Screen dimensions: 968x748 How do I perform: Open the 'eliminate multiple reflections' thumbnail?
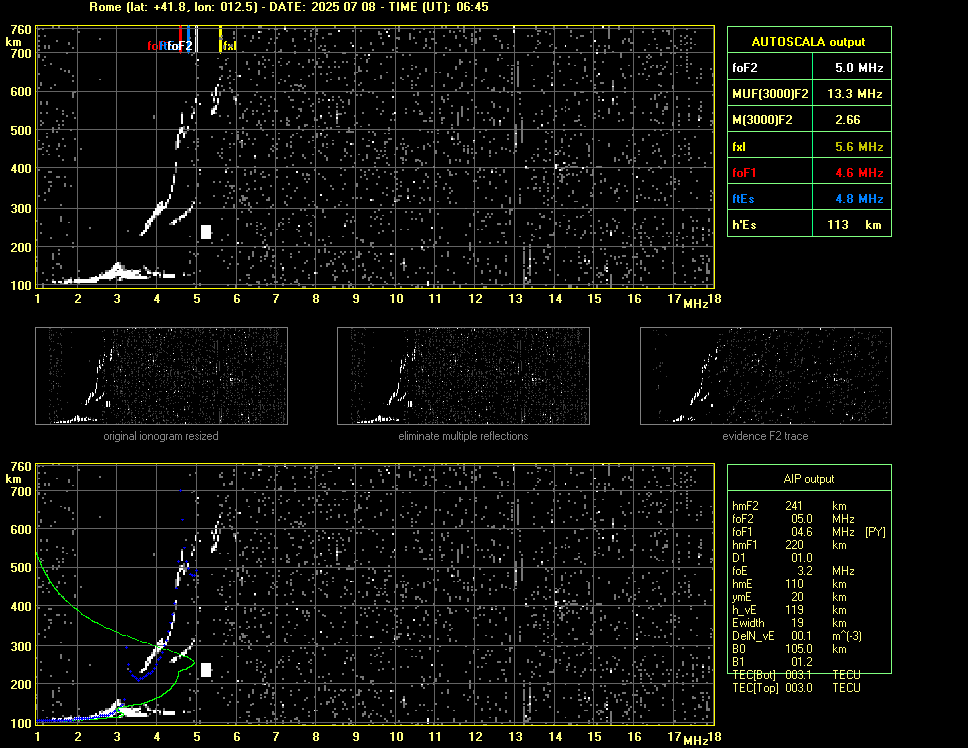[463, 376]
